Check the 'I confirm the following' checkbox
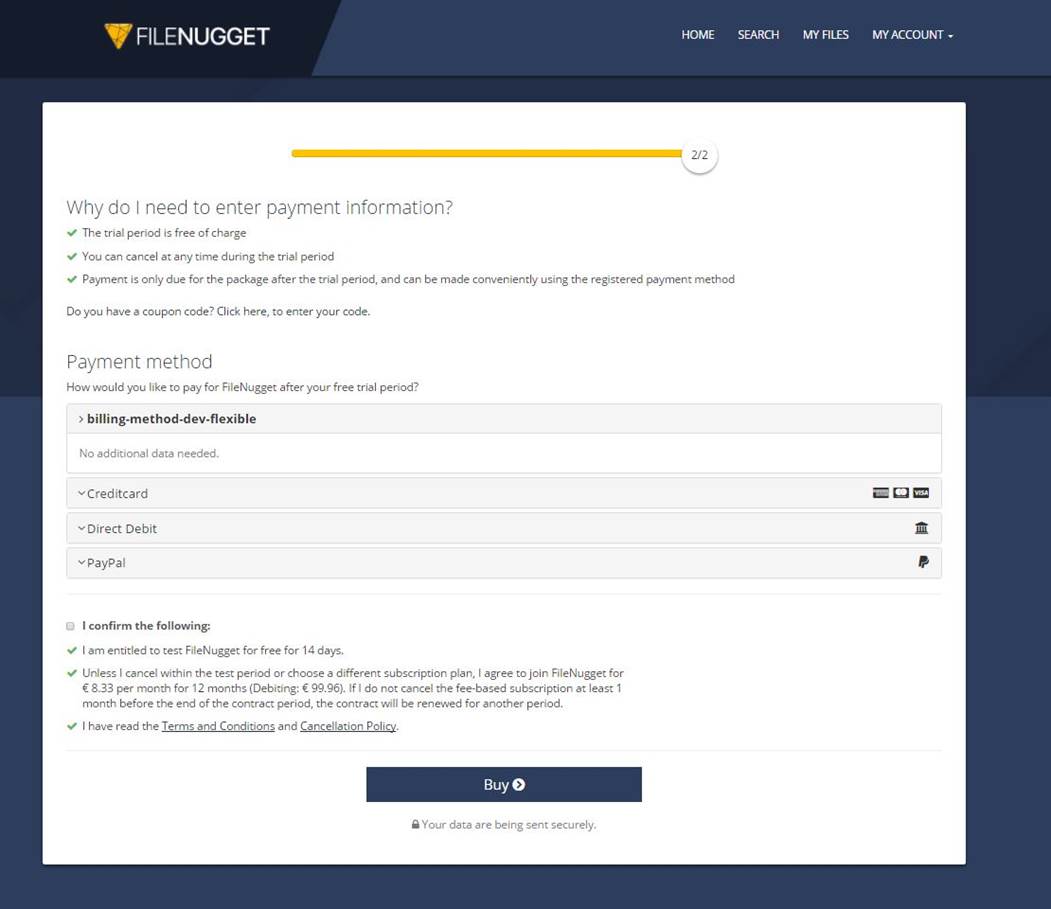This screenshot has height=909, width=1051. (70, 626)
